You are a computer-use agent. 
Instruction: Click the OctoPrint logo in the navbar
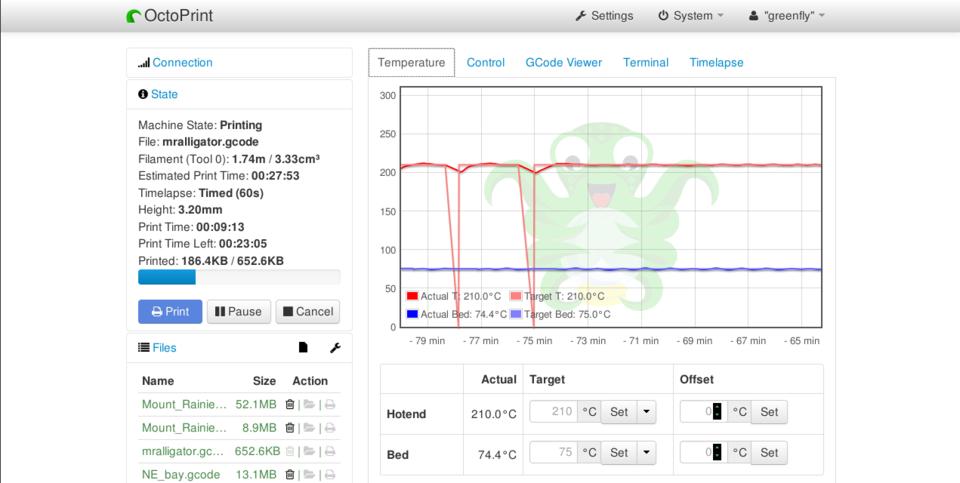tap(170, 16)
